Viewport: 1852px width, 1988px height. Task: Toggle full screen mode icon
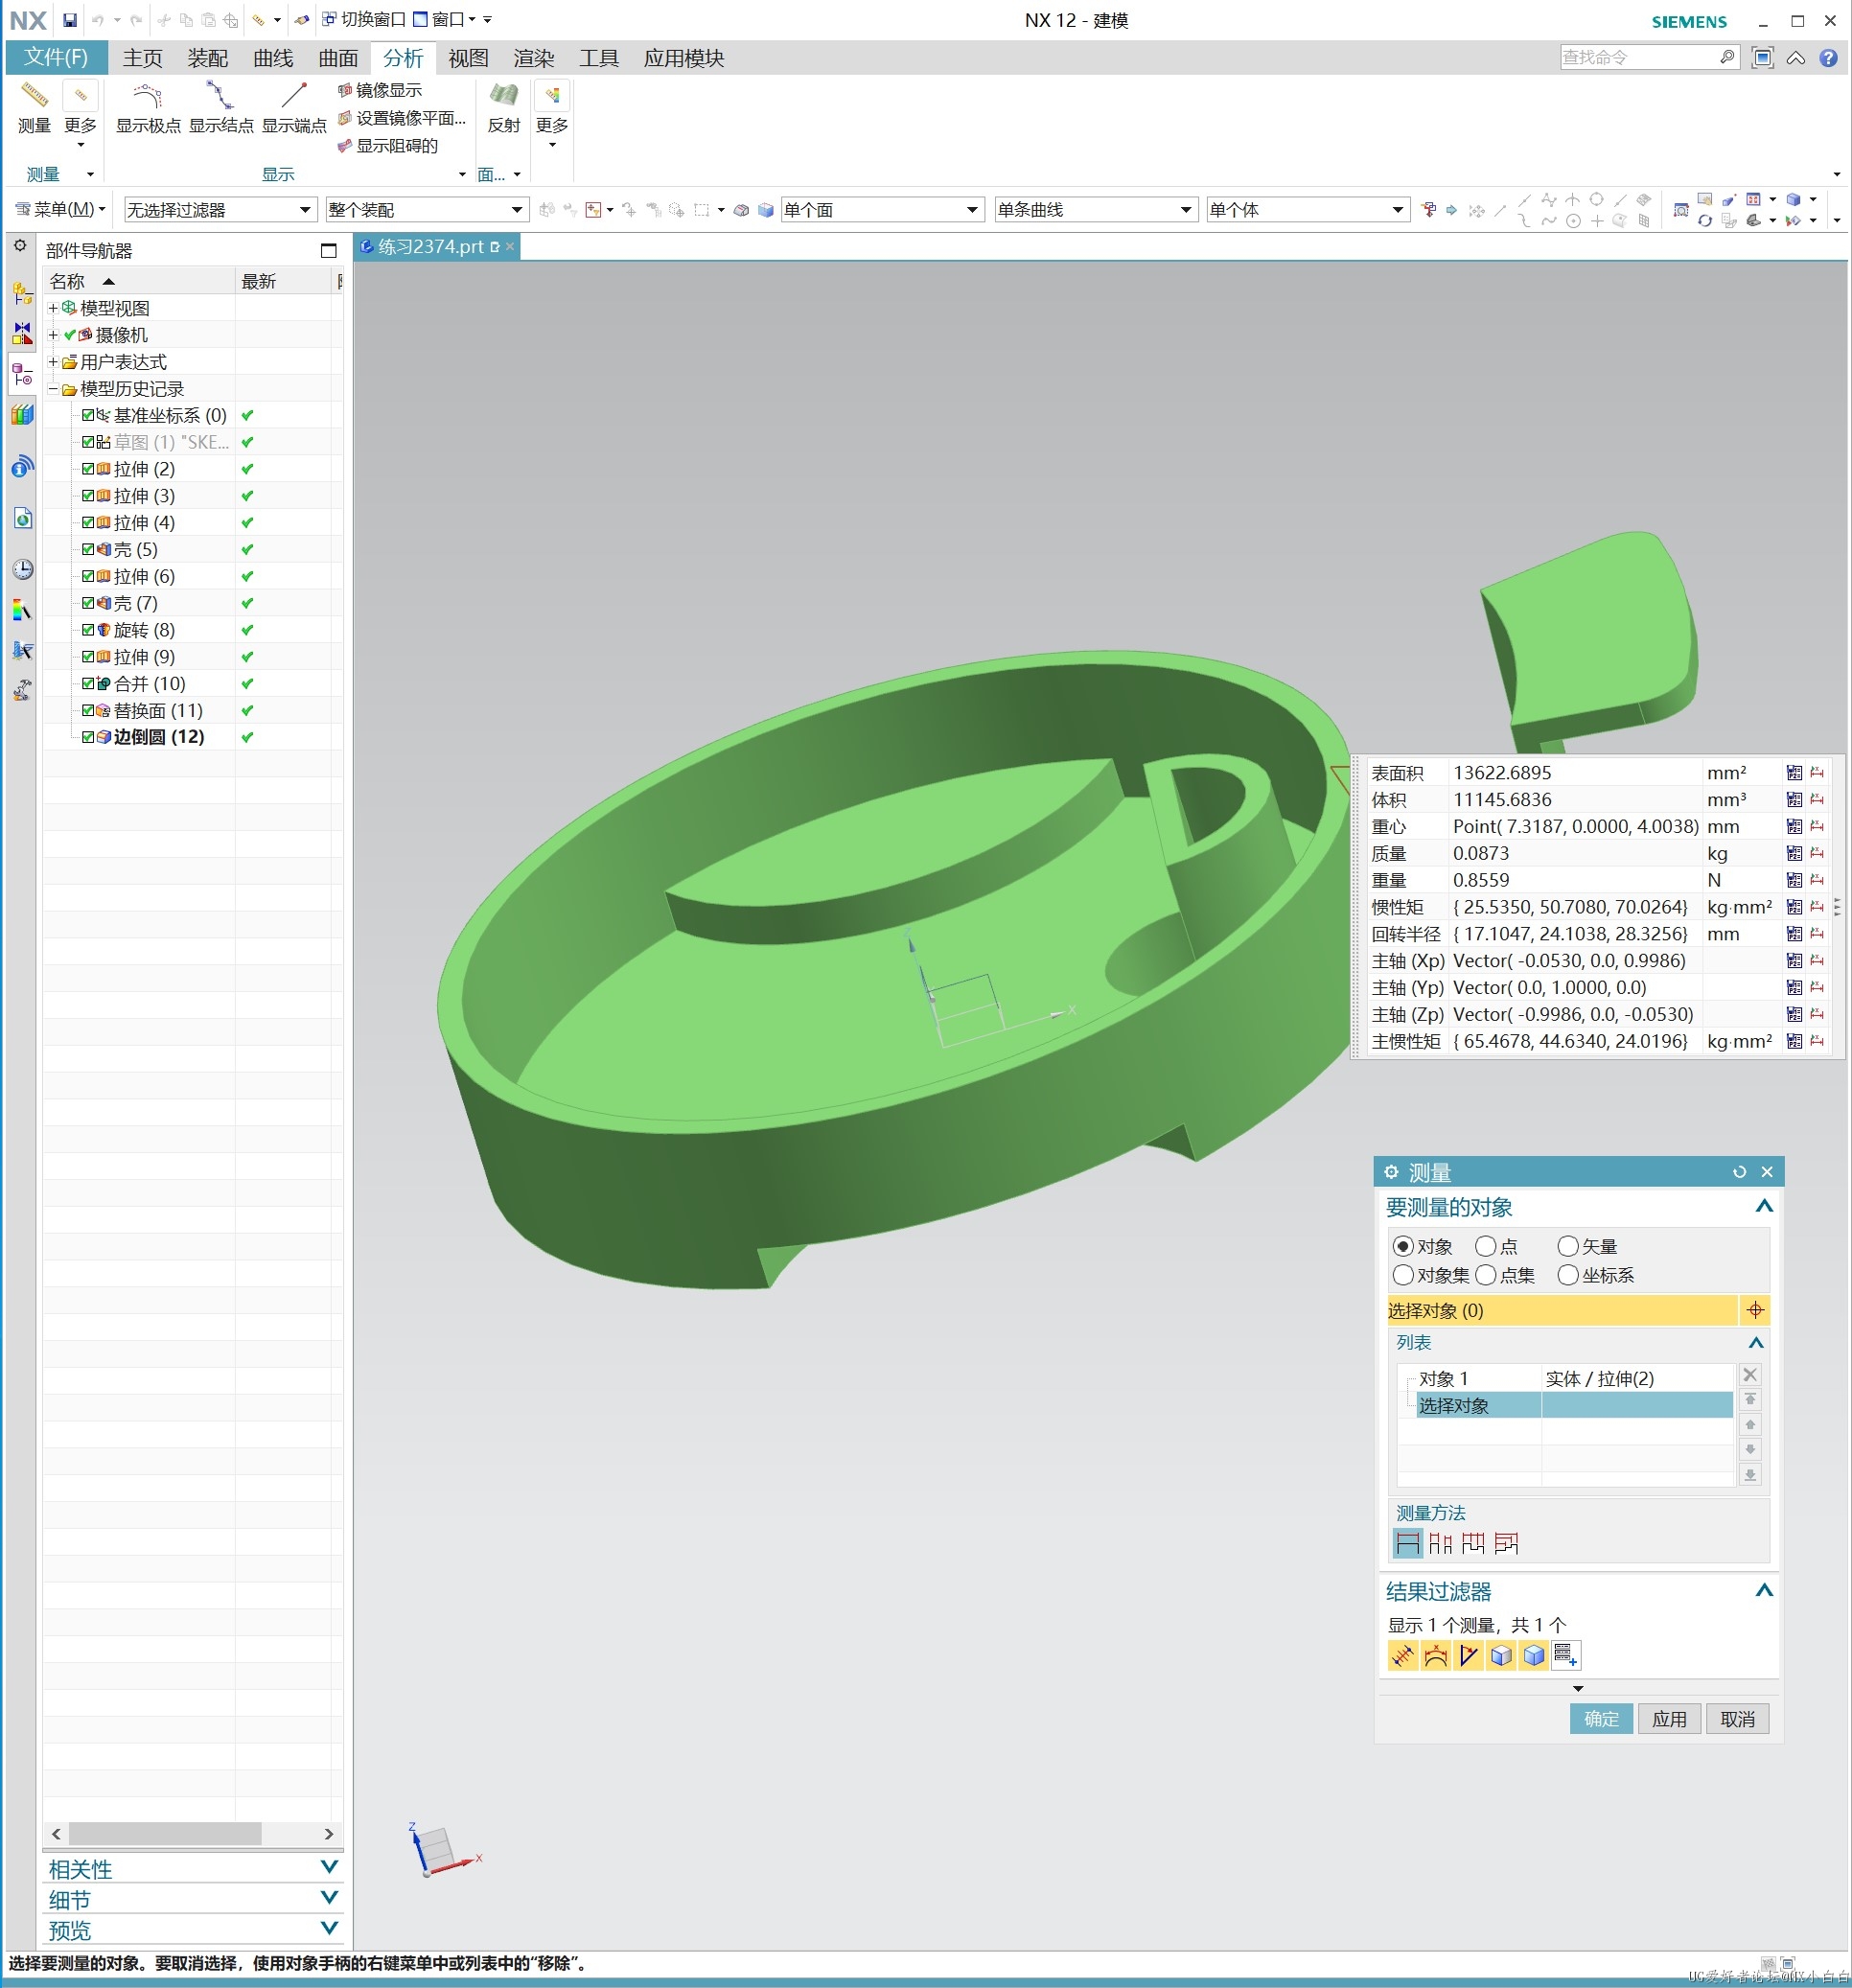coord(1762,58)
